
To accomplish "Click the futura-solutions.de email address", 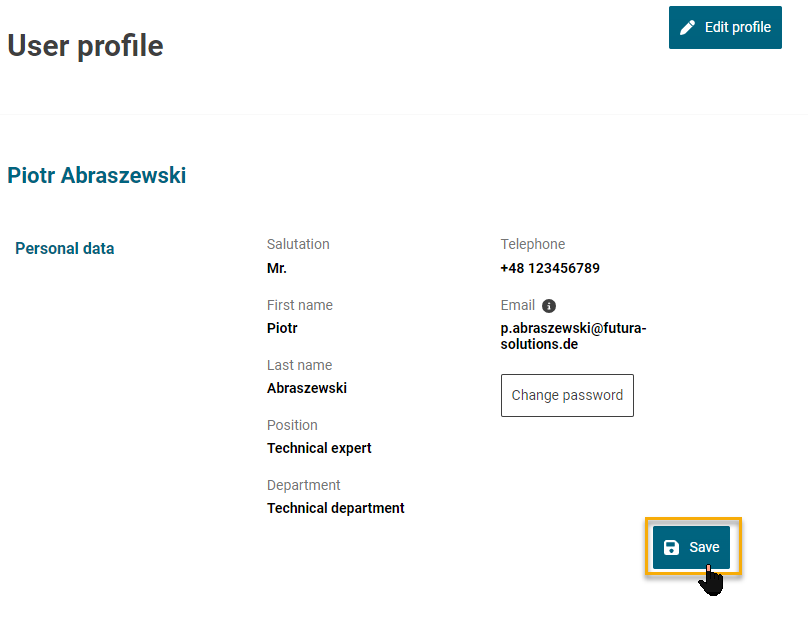I will (x=573, y=336).
